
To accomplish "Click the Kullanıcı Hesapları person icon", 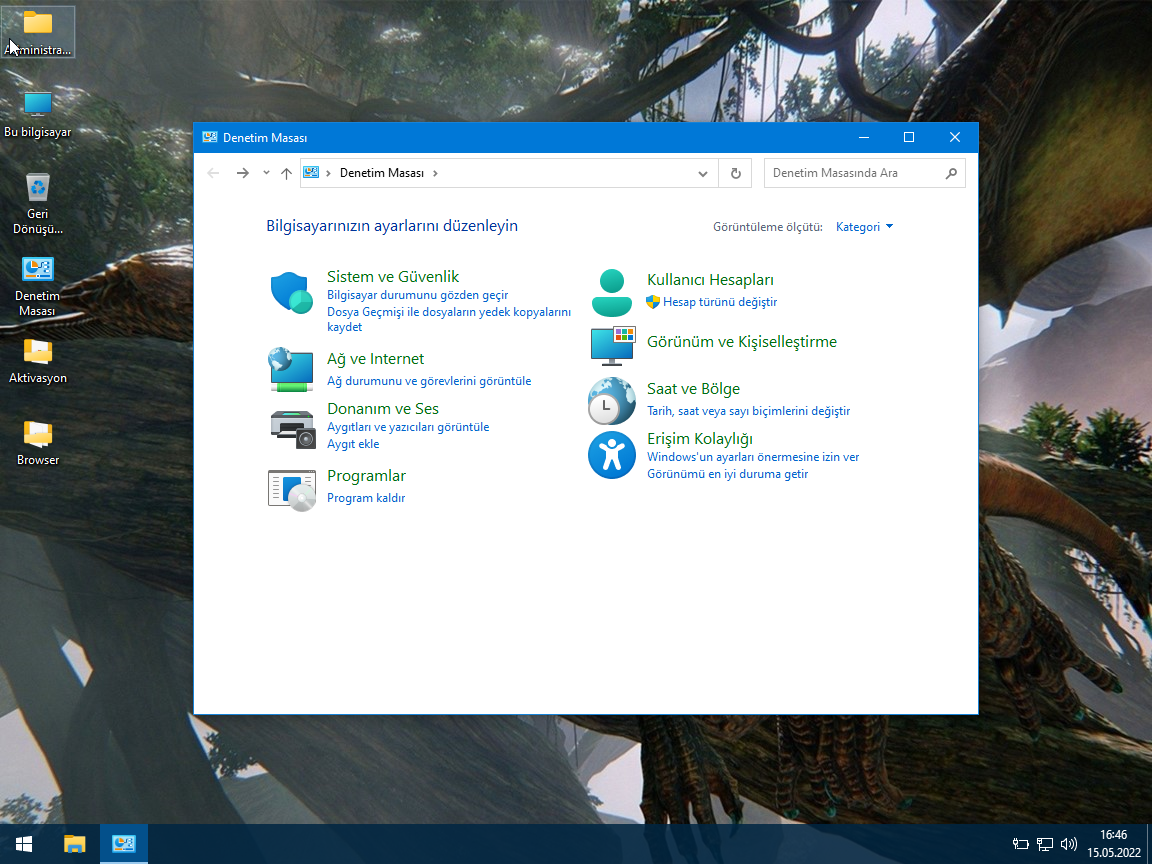I will coord(611,293).
